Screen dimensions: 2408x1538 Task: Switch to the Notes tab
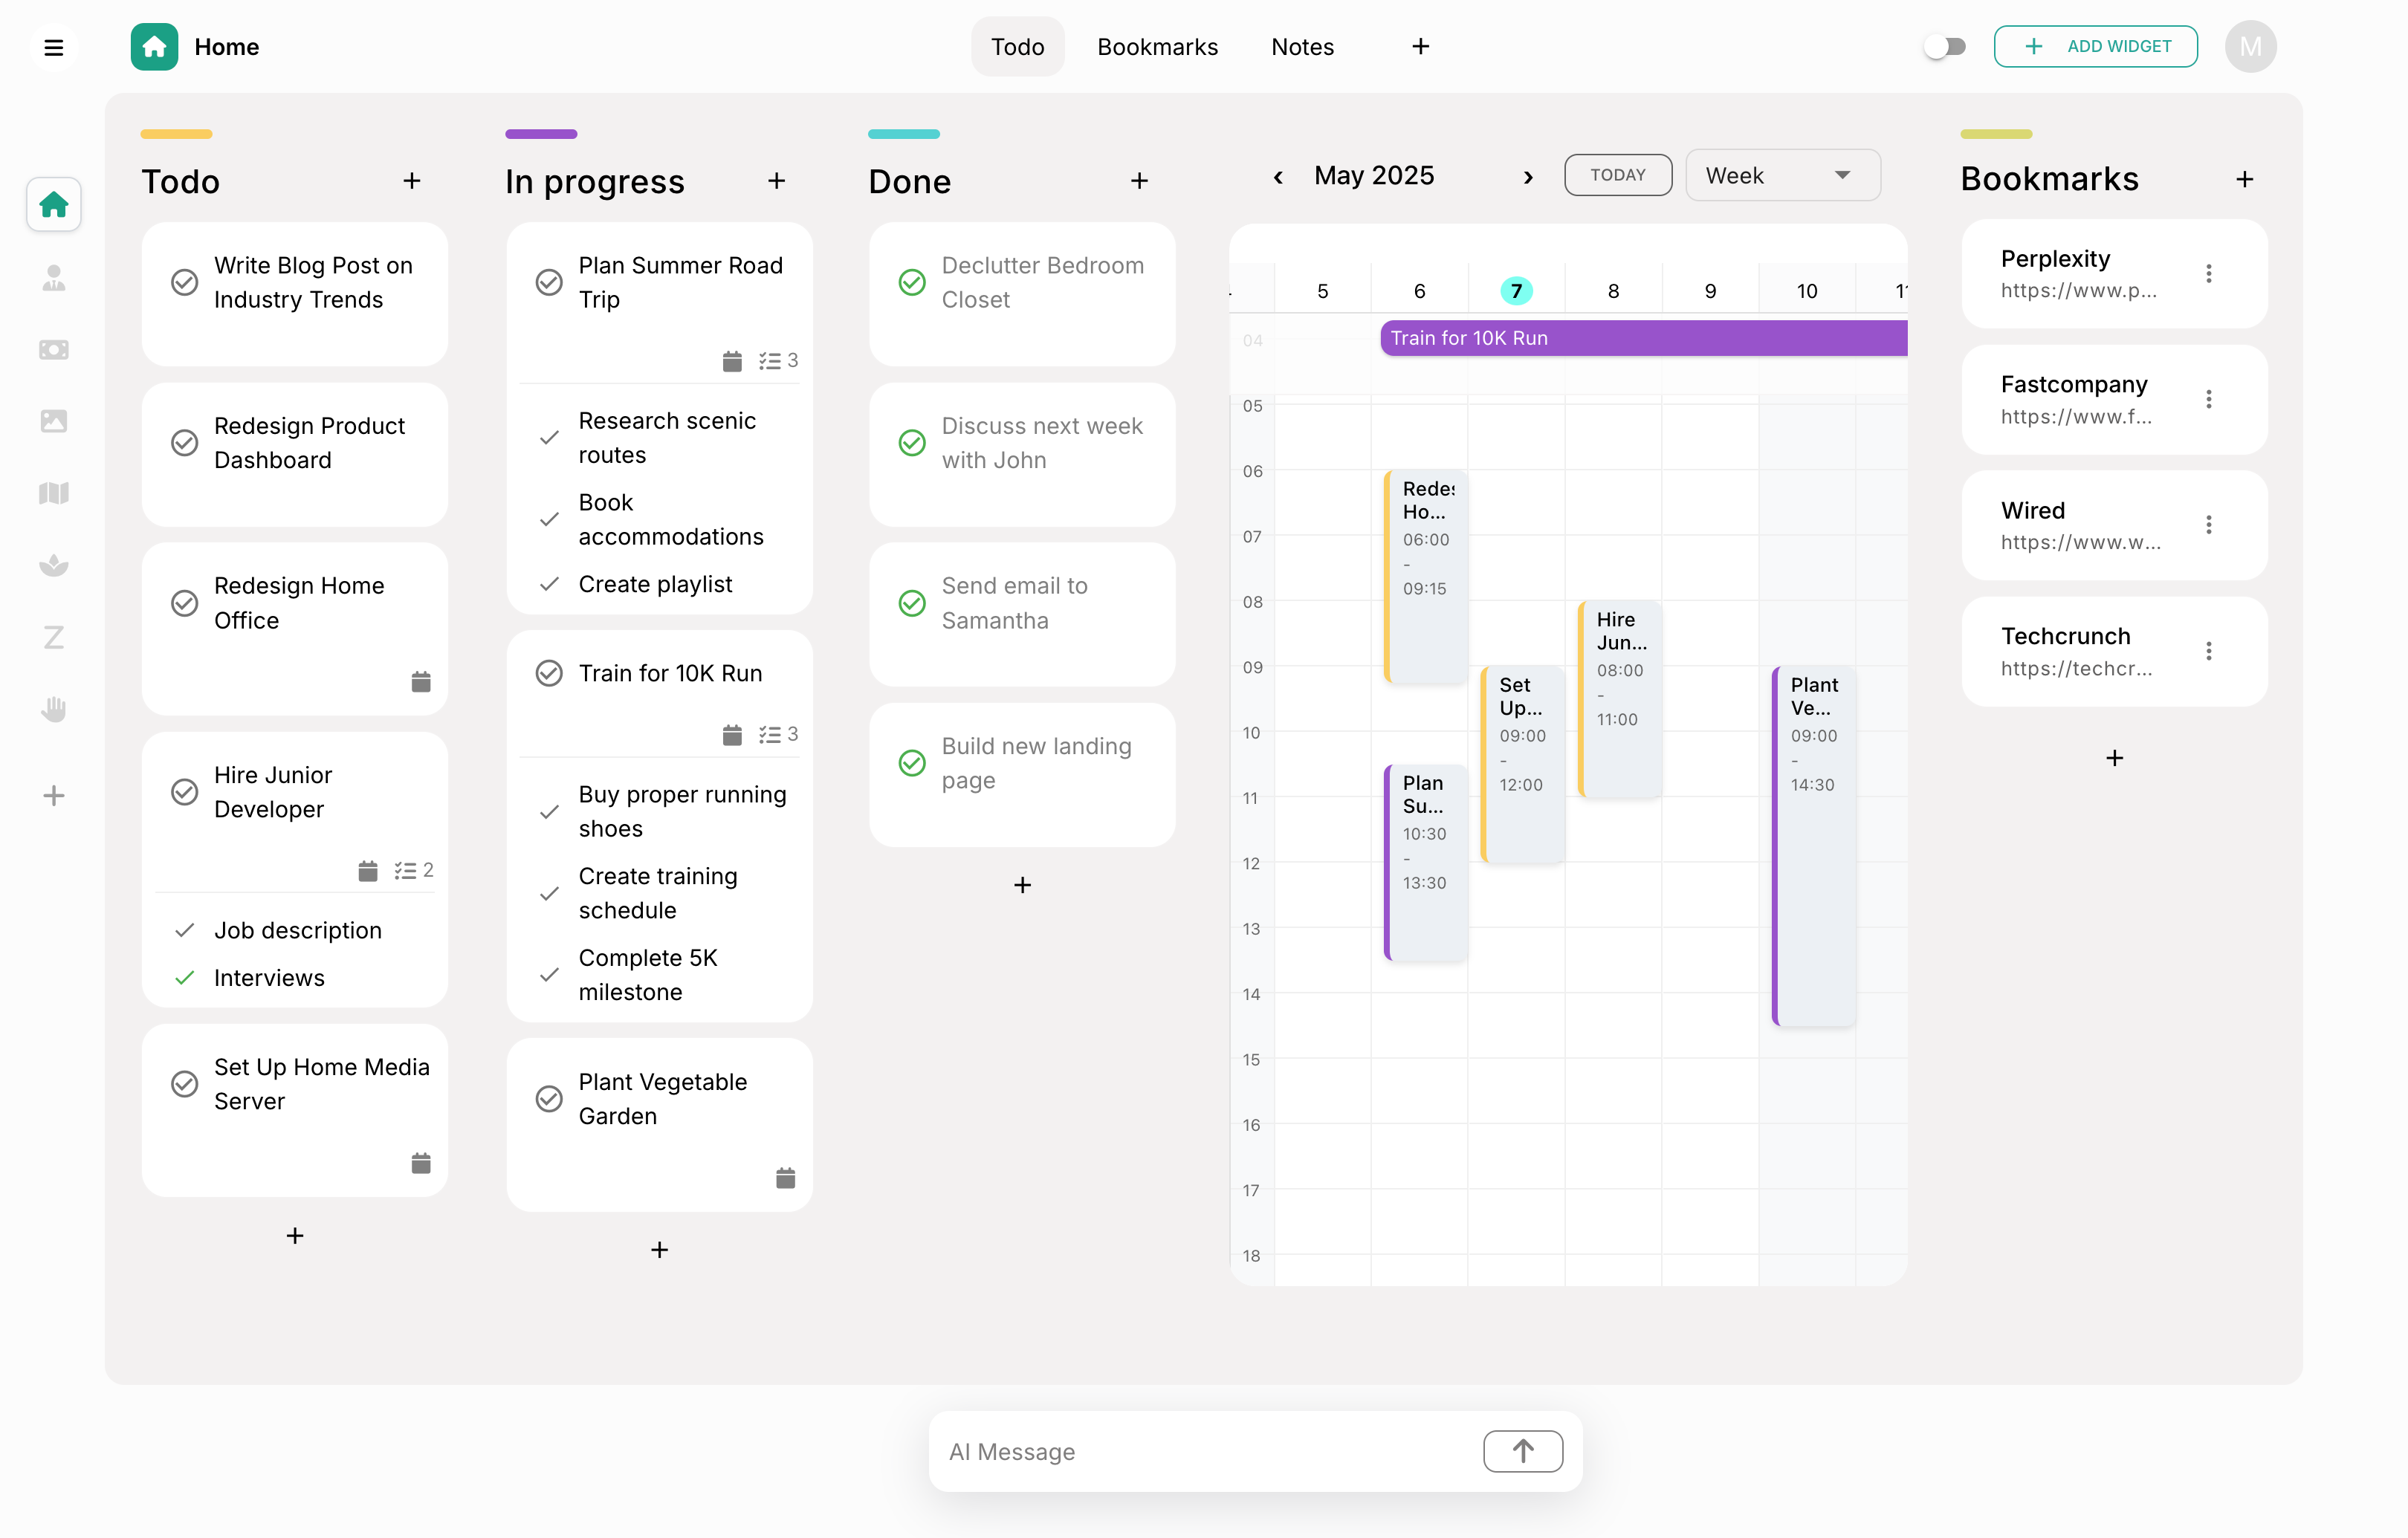tap(1302, 47)
